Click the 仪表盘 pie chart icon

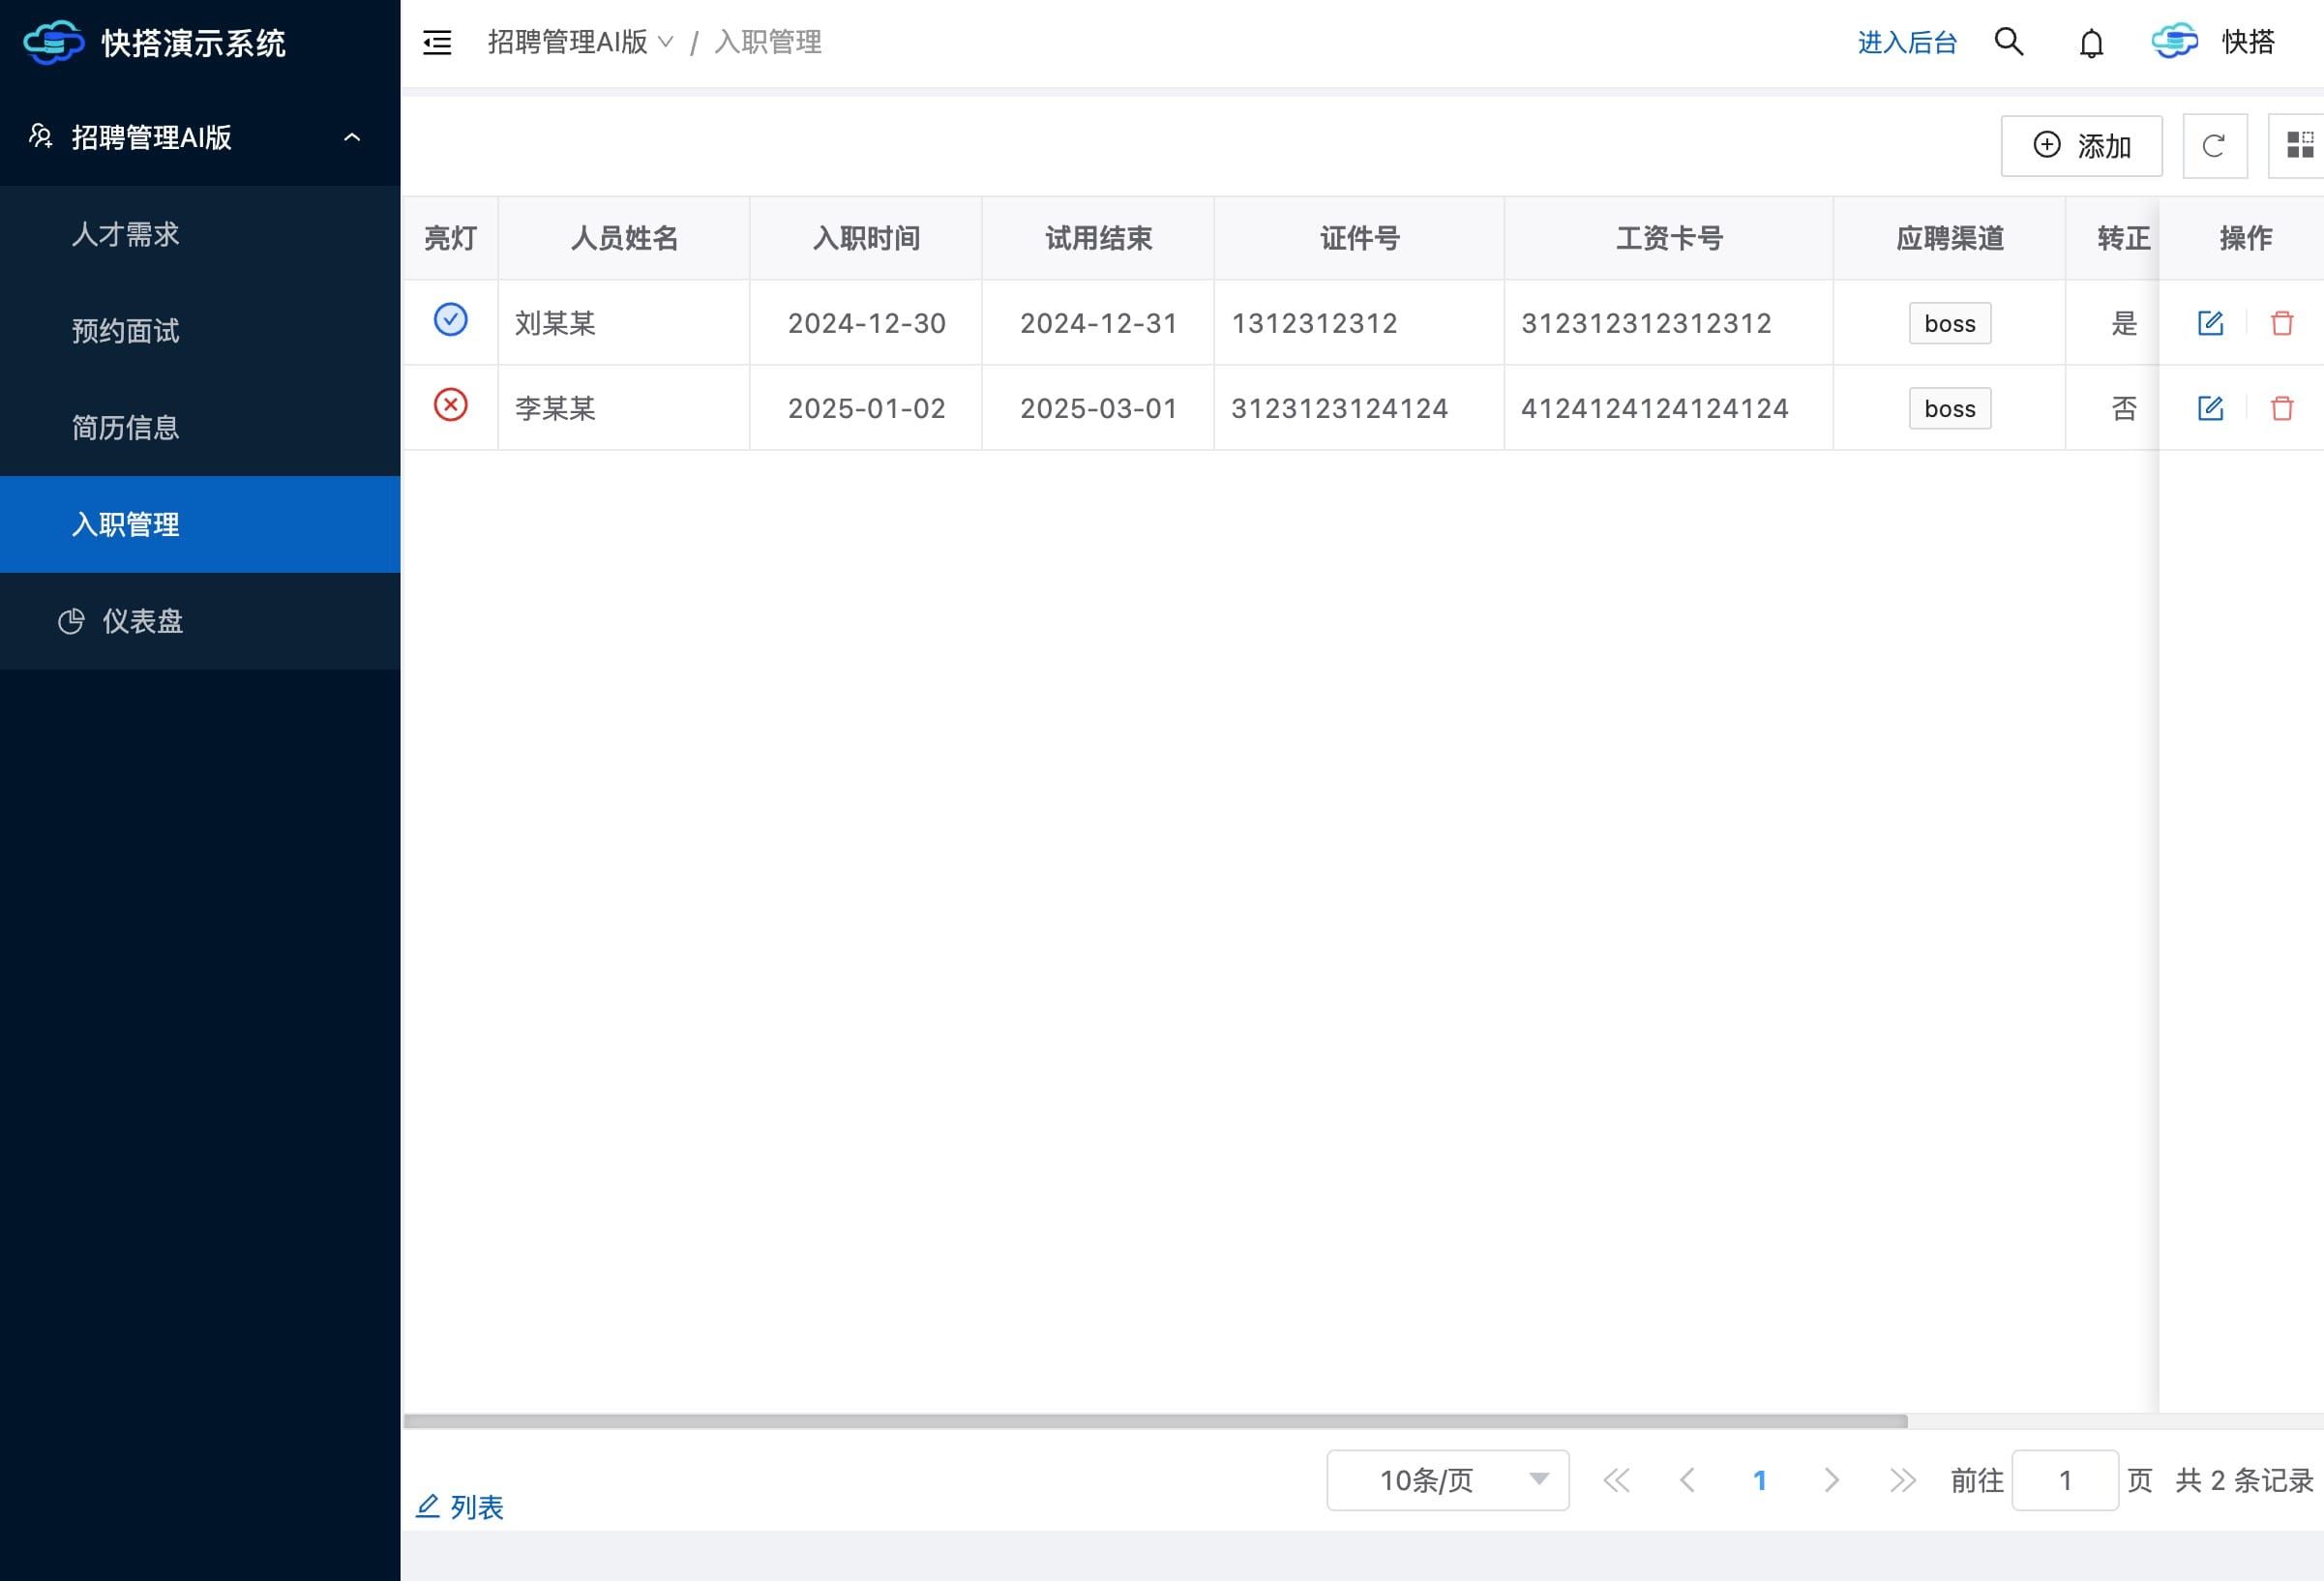(x=71, y=621)
